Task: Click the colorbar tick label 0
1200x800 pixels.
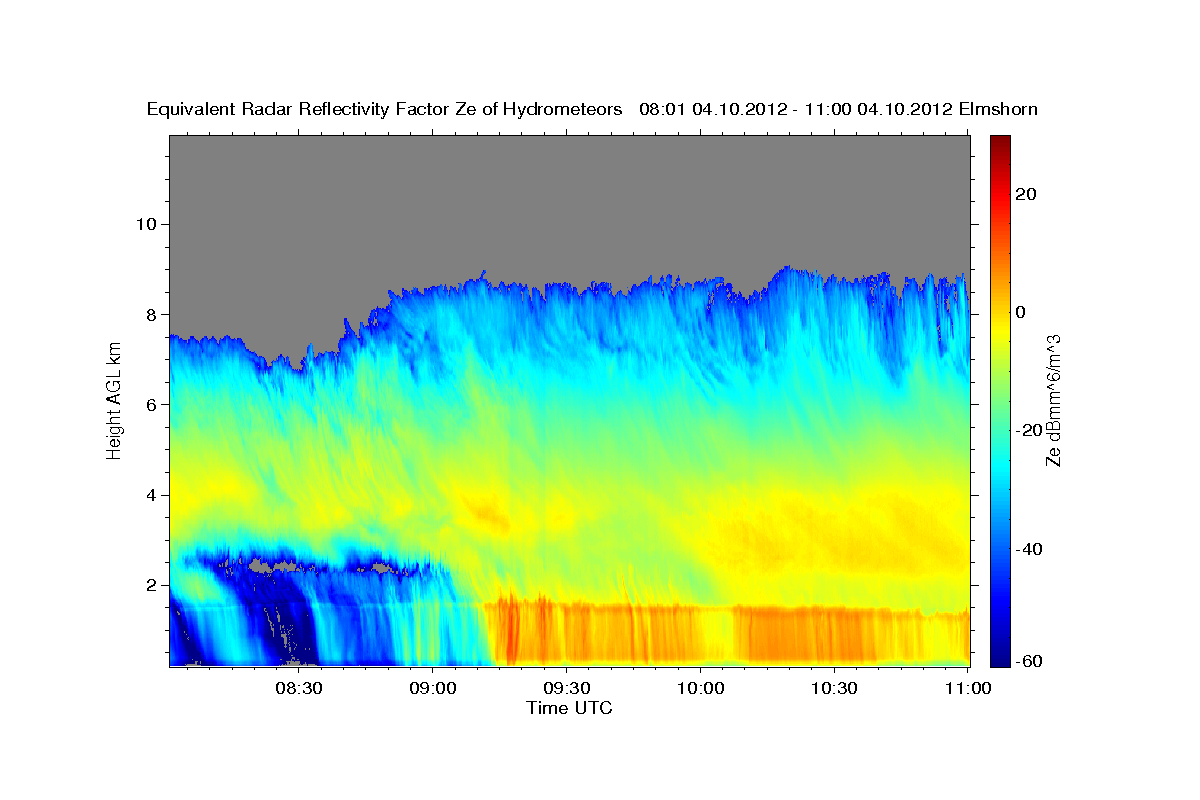Action: [1022, 313]
